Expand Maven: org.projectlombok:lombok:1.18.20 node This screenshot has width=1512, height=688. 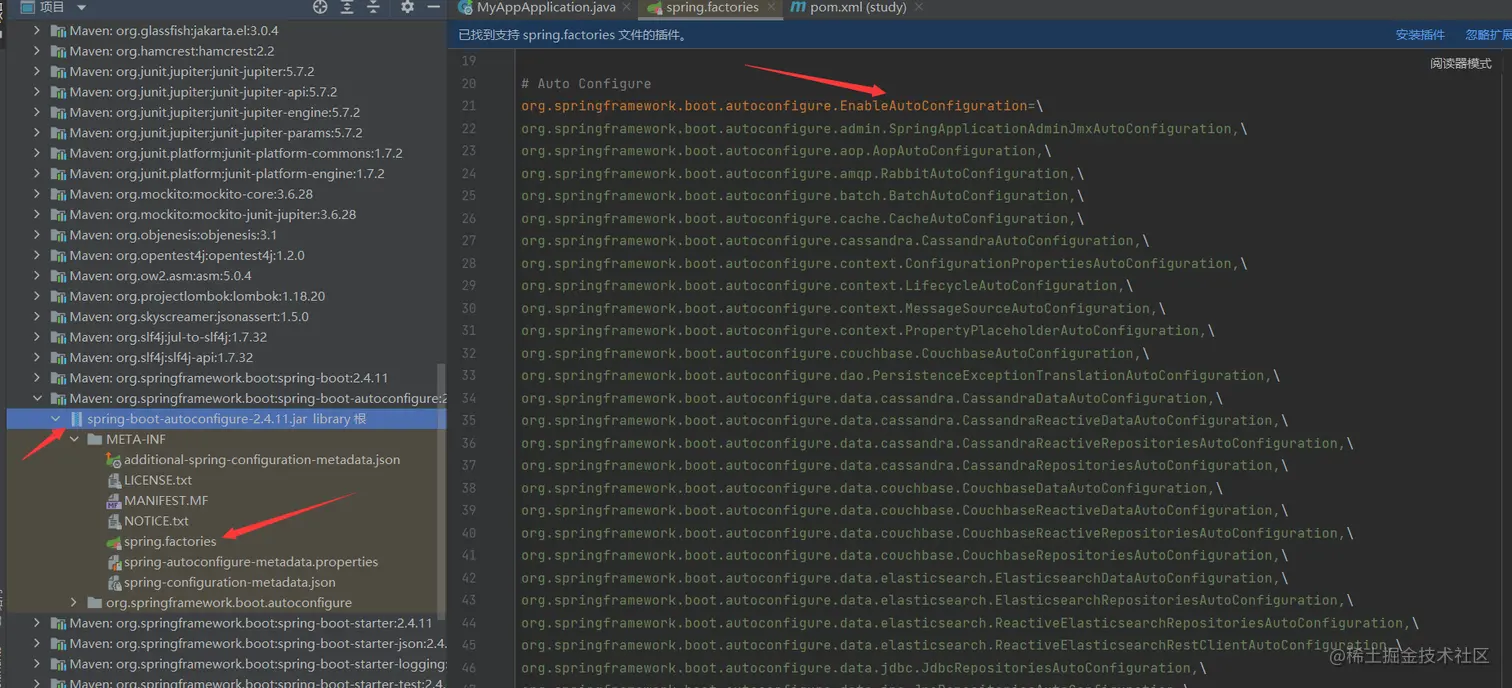tap(37, 296)
